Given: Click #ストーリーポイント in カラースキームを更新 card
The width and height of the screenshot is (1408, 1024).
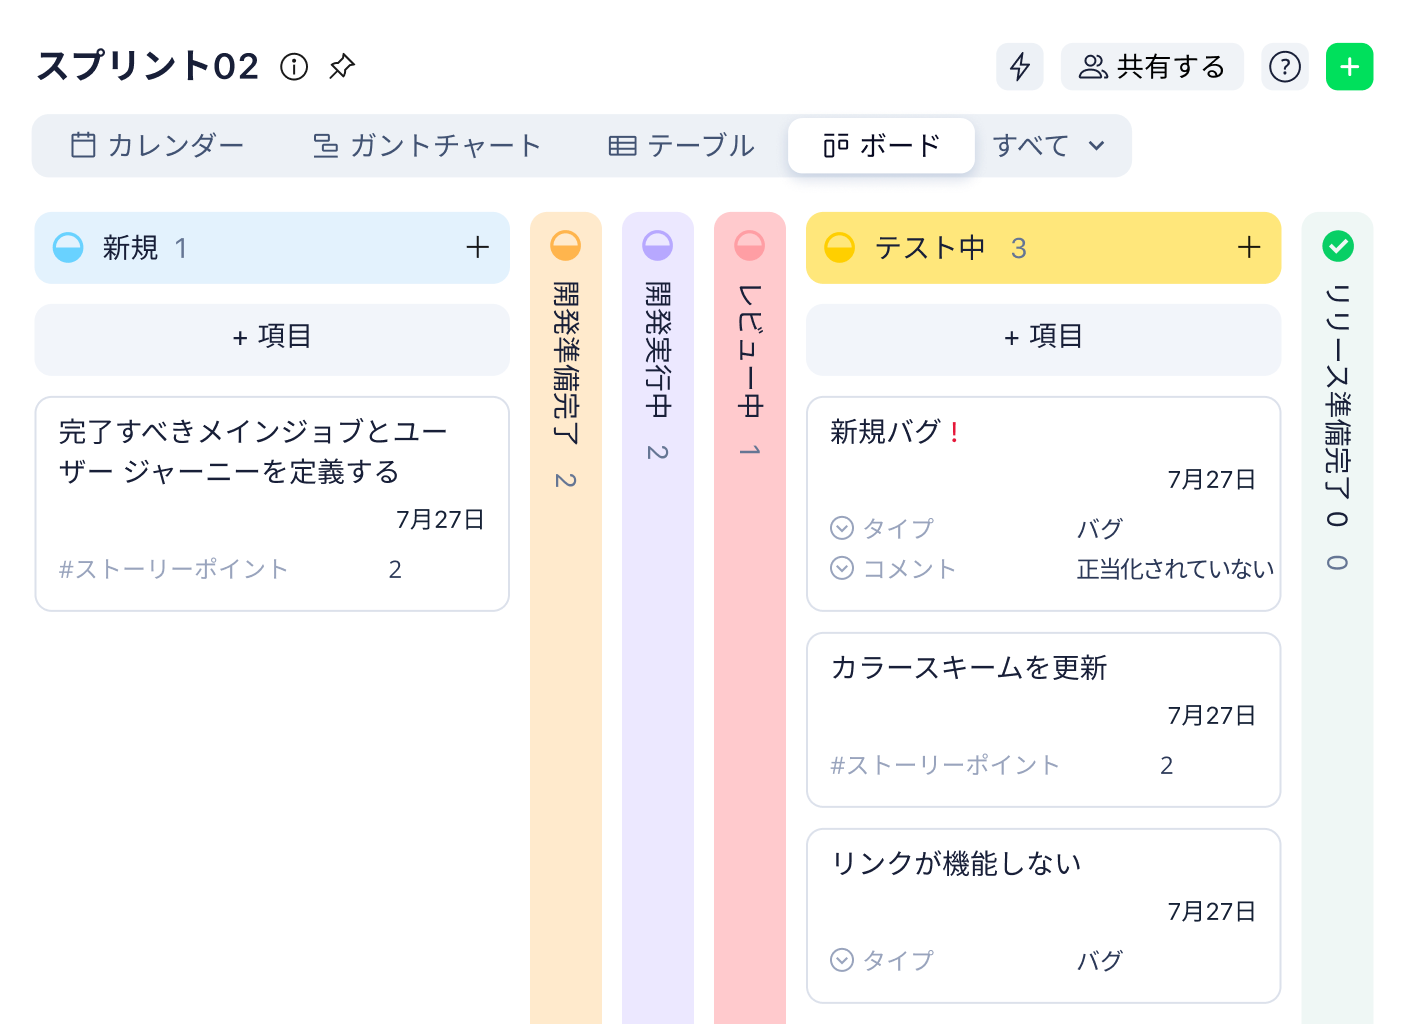Looking at the screenshot, I should [944, 765].
